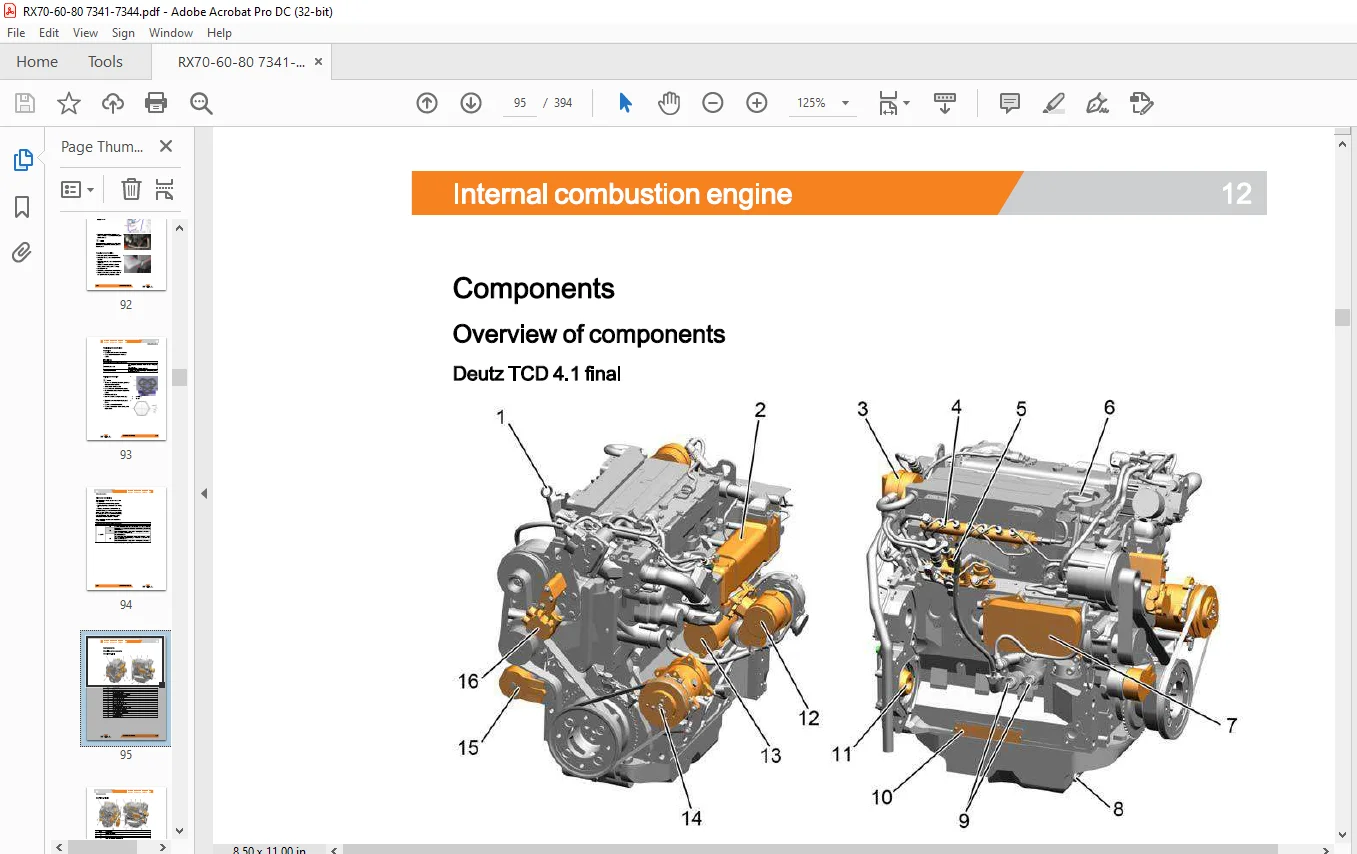The height and width of the screenshot is (854, 1357).
Task: Switch to the Home tab
Action: tap(37, 62)
